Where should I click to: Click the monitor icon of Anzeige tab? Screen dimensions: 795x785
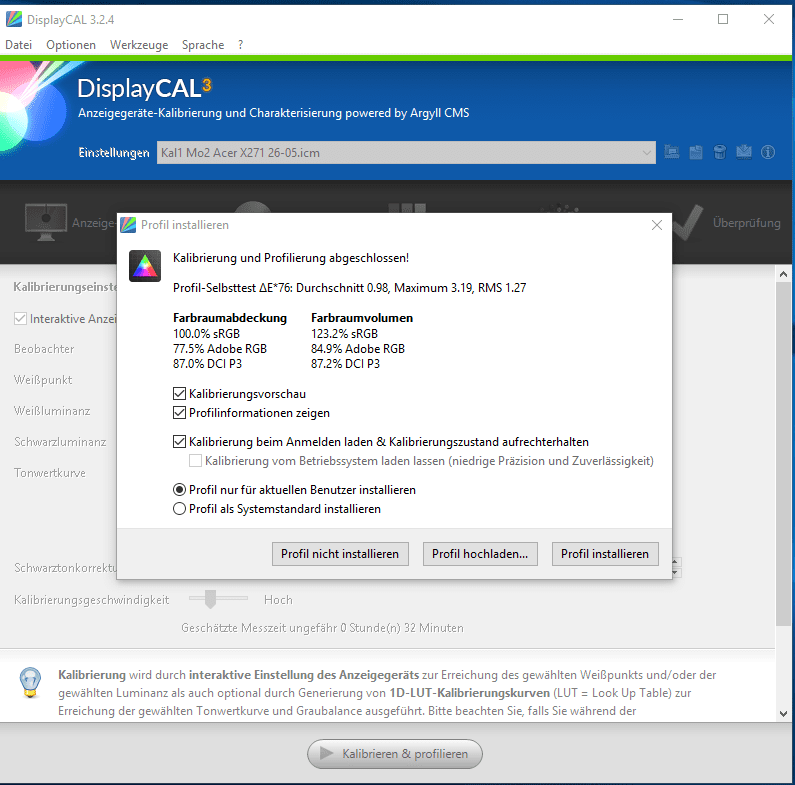pyautogui.click(x=46, y=222)
